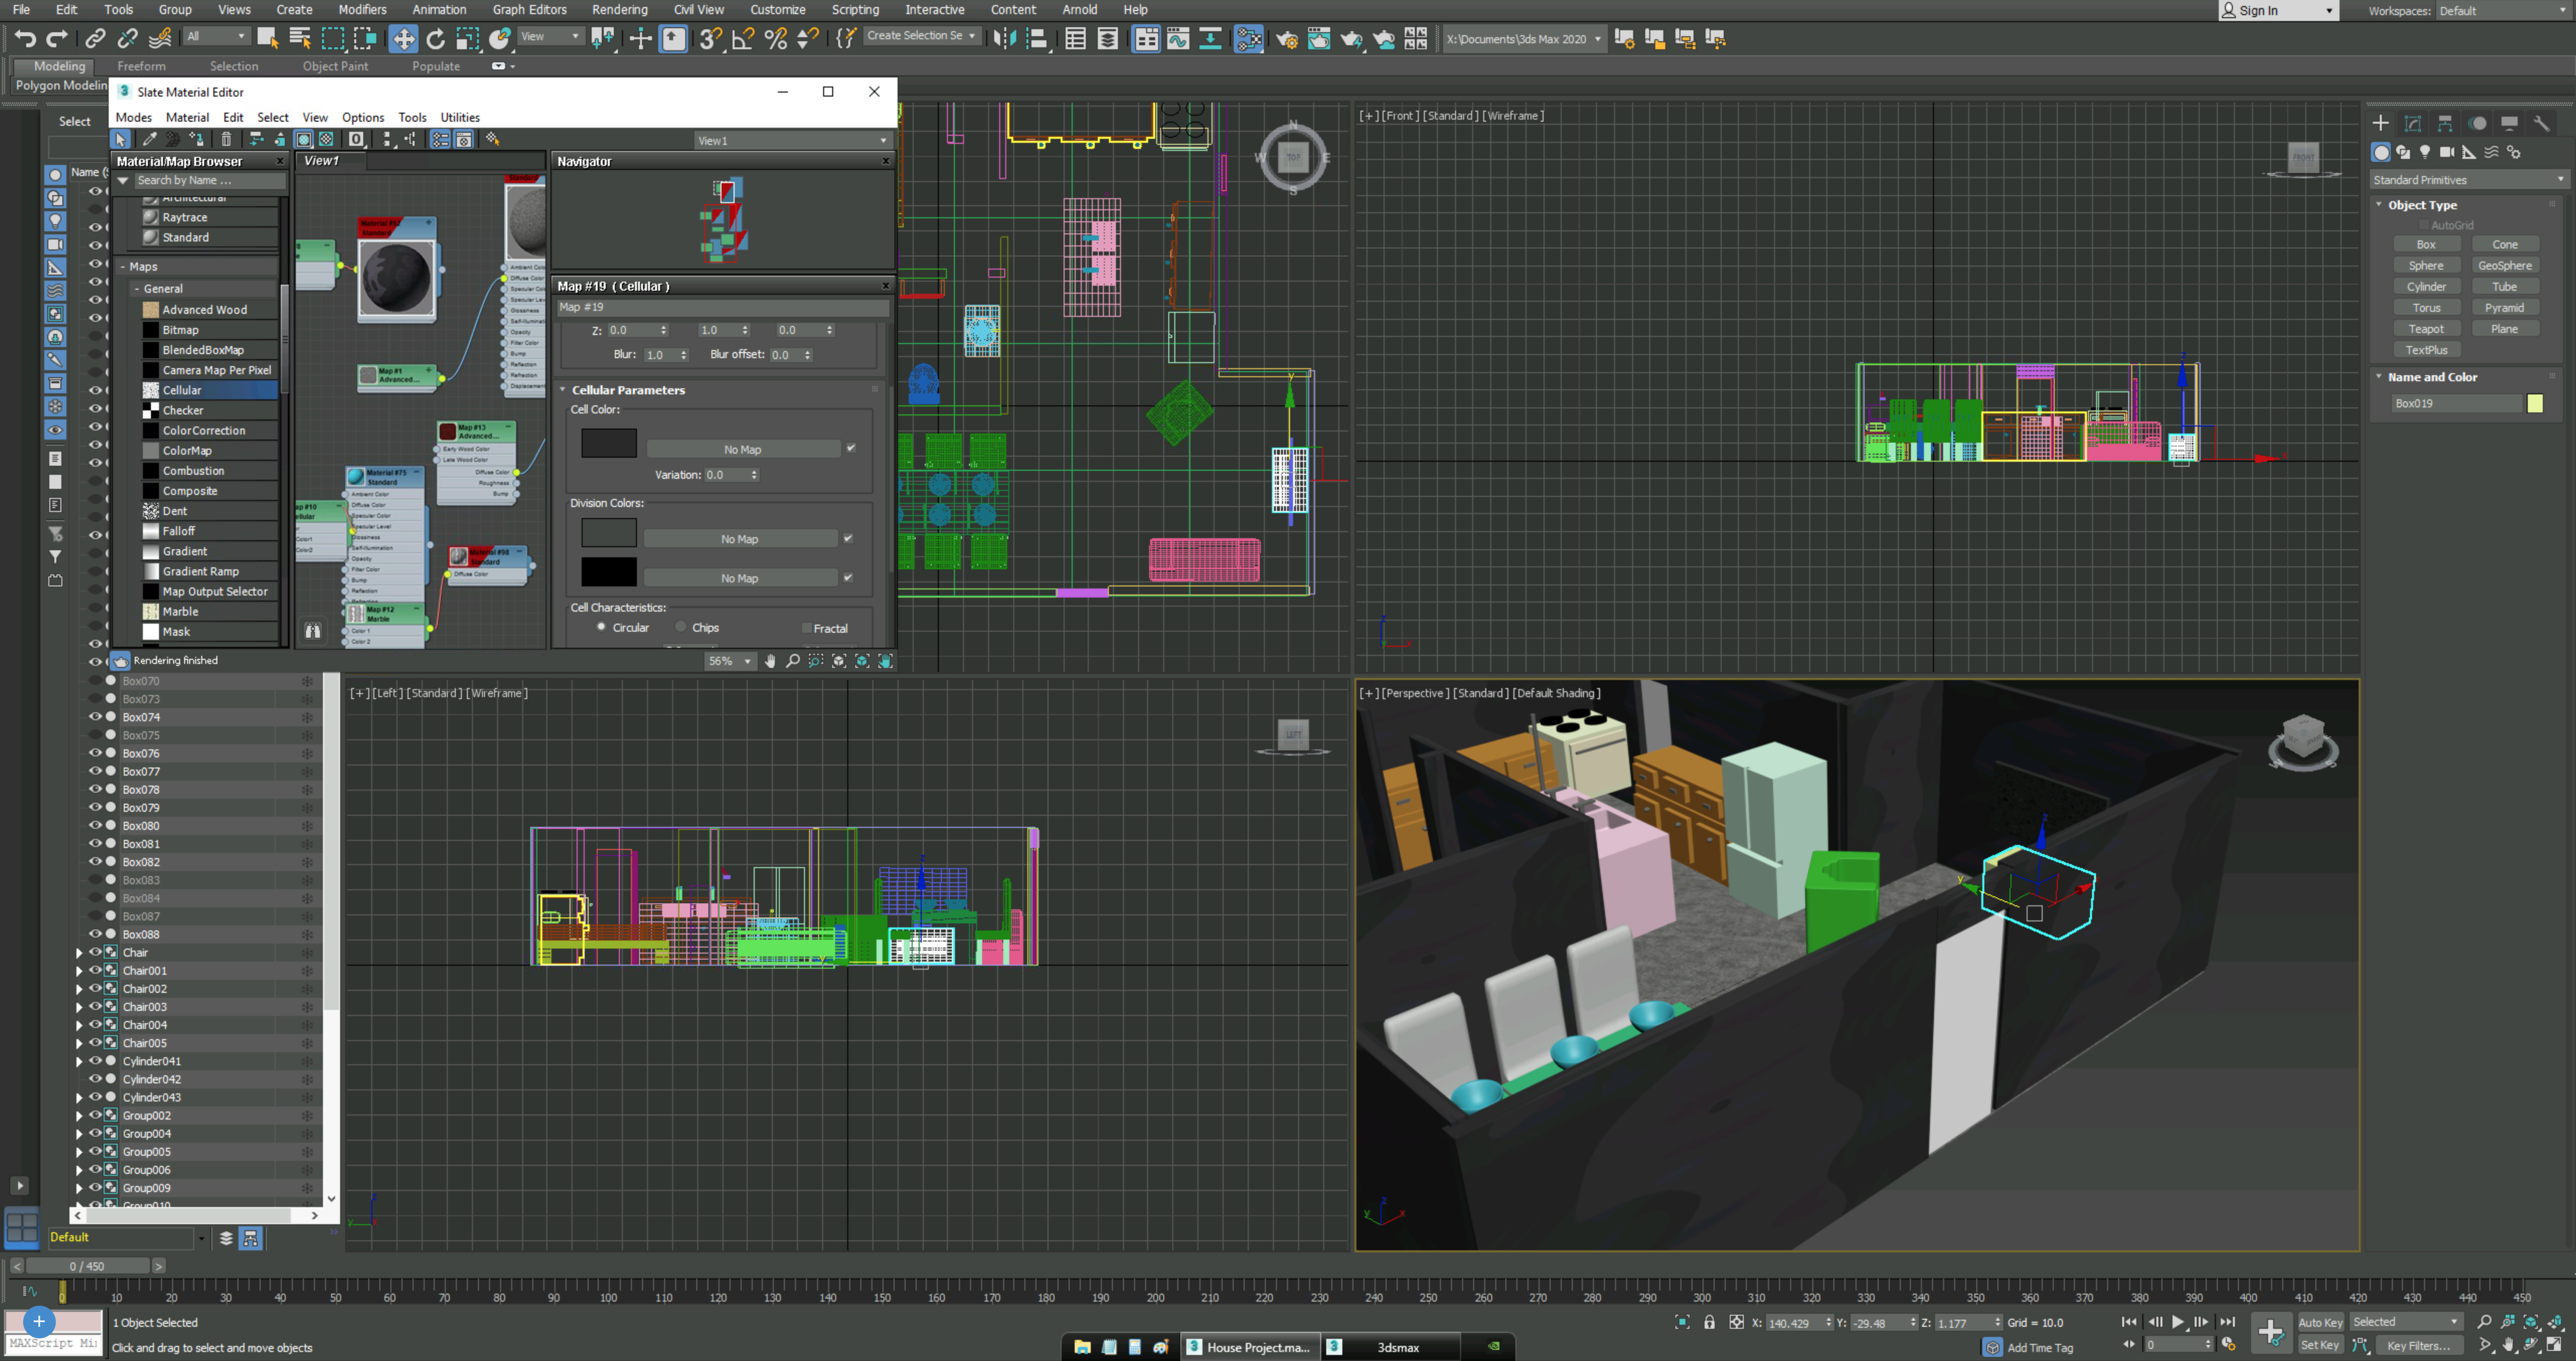
Task: Click the Cell Color swatch
Action: coord(608,445)
